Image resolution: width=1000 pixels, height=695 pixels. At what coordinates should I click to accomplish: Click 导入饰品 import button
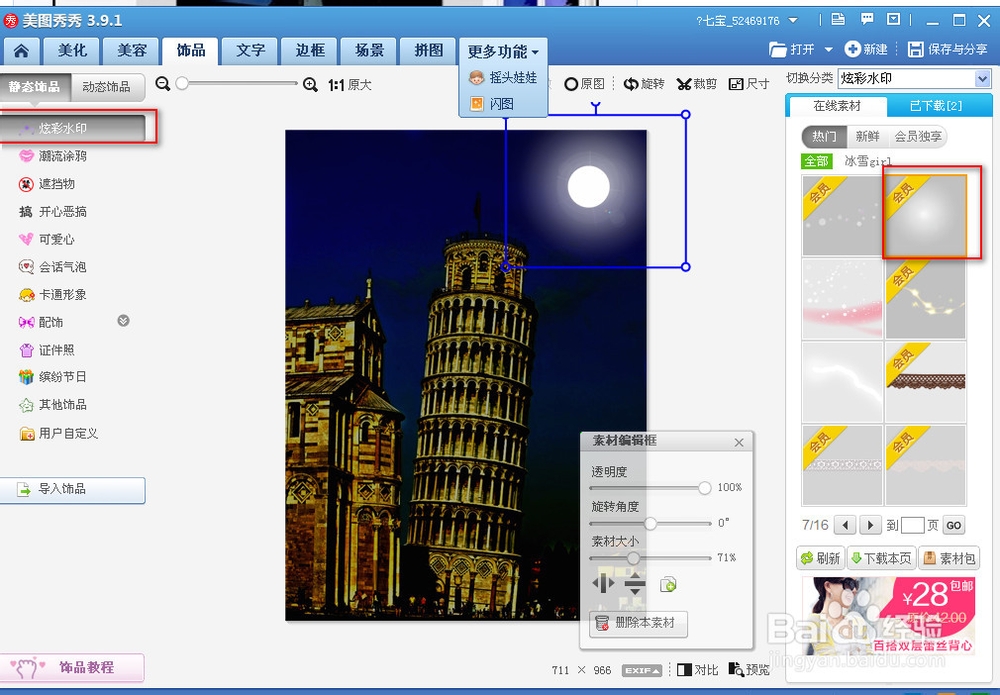point(72,490)
